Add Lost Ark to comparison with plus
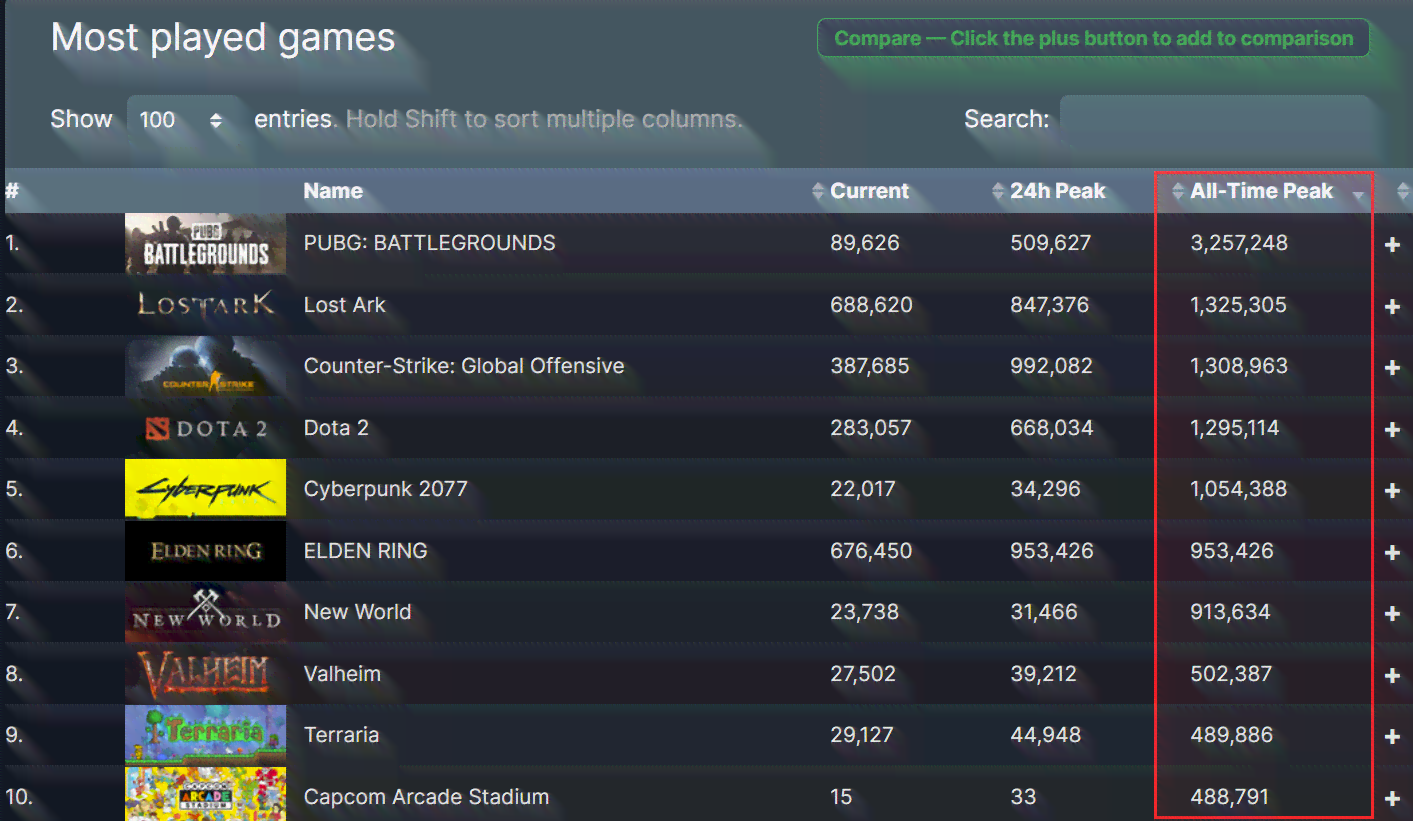 (1392, 306)
